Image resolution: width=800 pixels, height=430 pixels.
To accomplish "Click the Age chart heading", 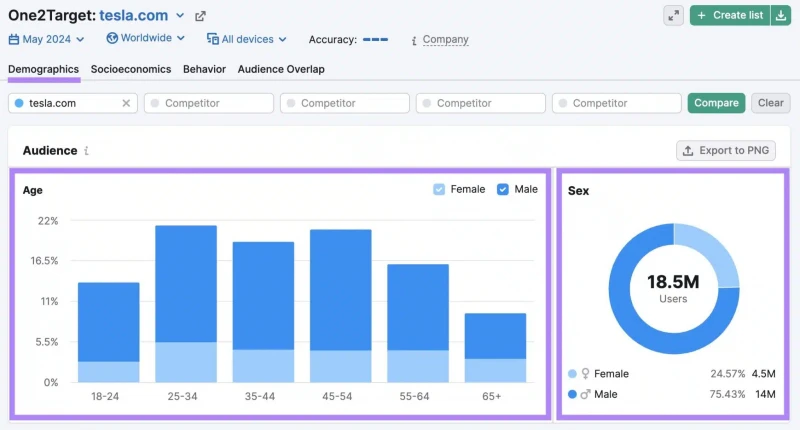I will tap(33, 190).
